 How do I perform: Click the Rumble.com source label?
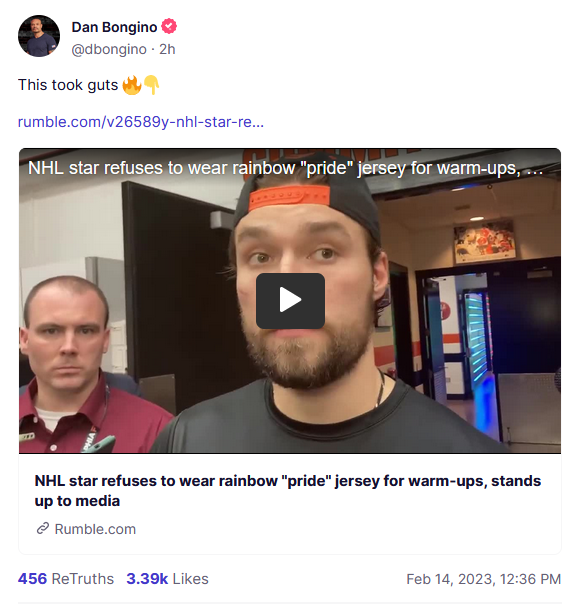(95, 529)
